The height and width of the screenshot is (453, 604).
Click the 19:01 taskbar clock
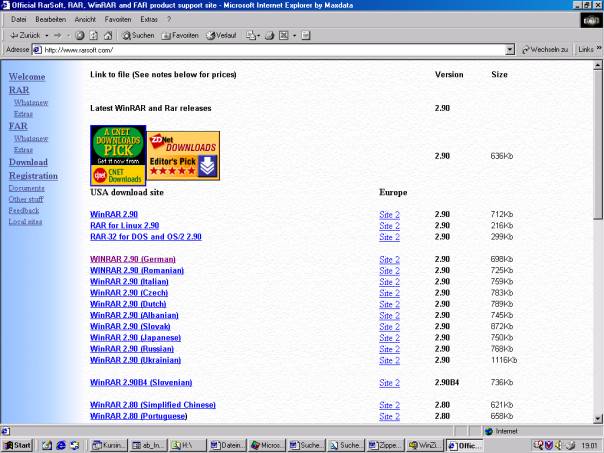pos(589,446)
